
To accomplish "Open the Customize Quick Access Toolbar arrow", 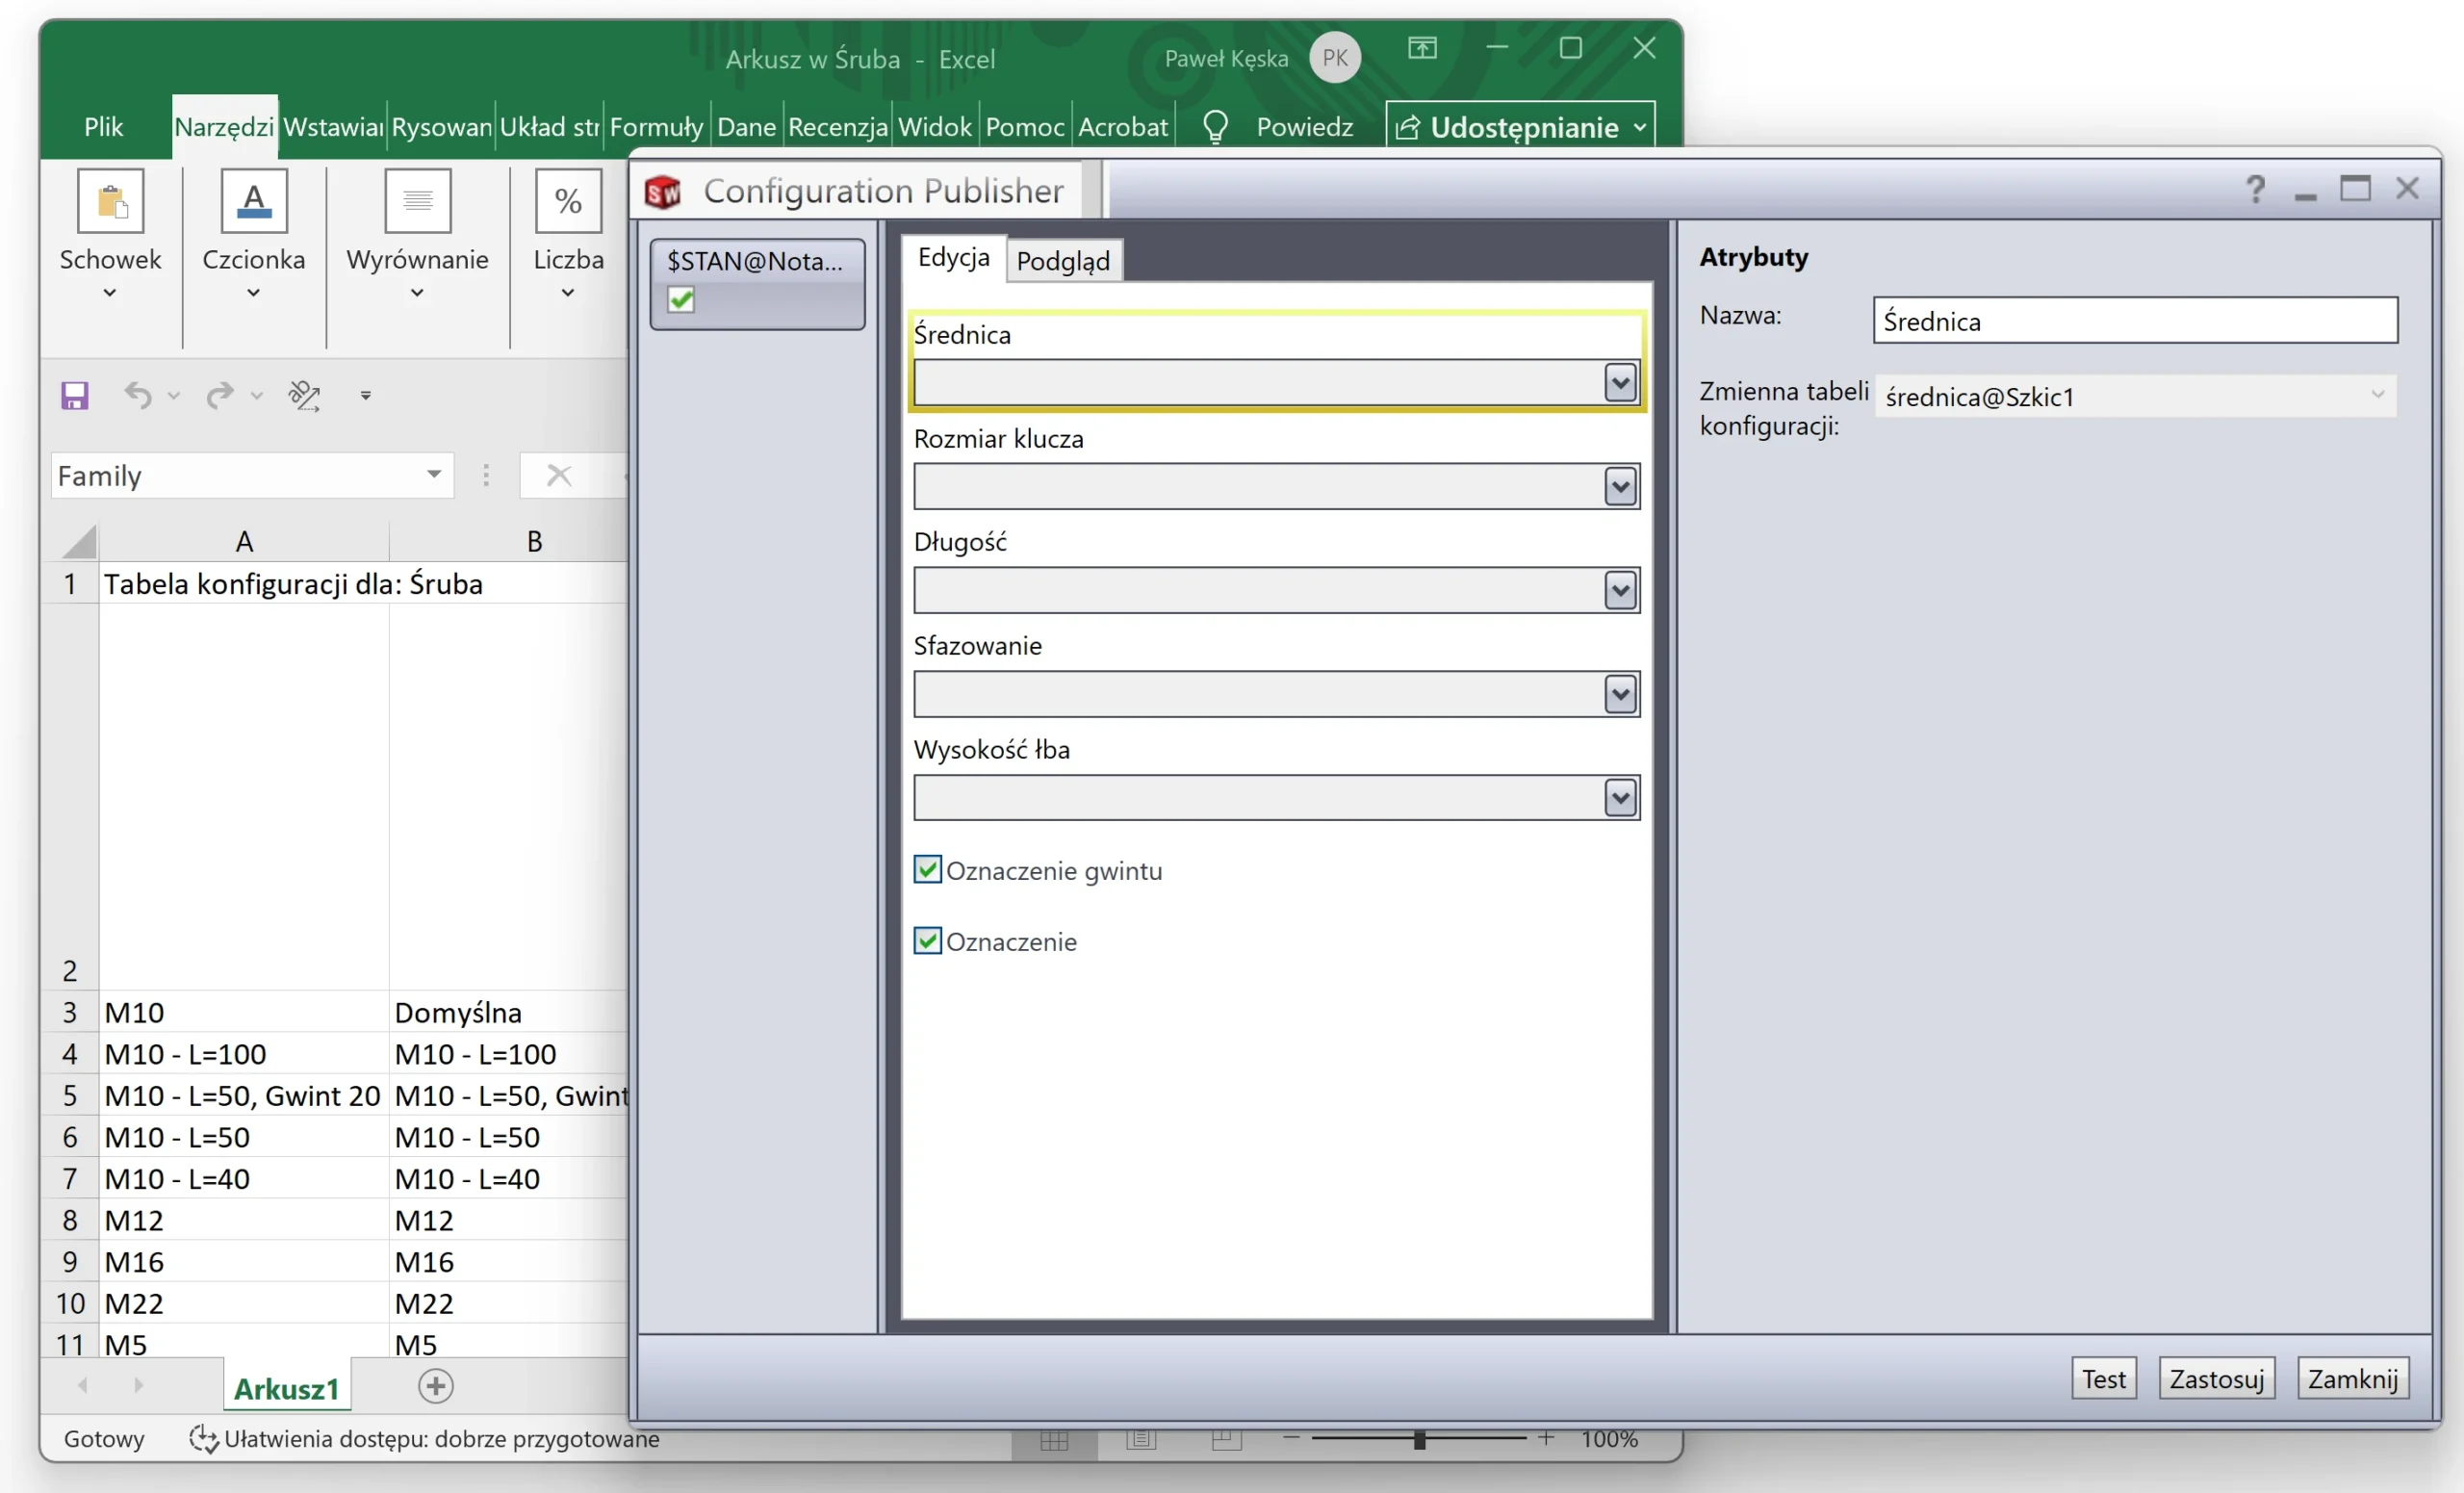I will (x=366, y=396).
